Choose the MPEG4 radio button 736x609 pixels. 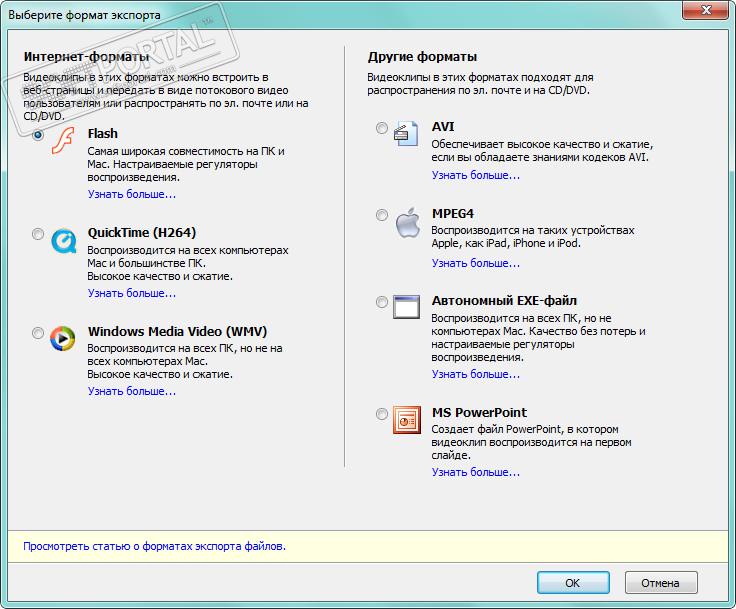click(382, 215)
